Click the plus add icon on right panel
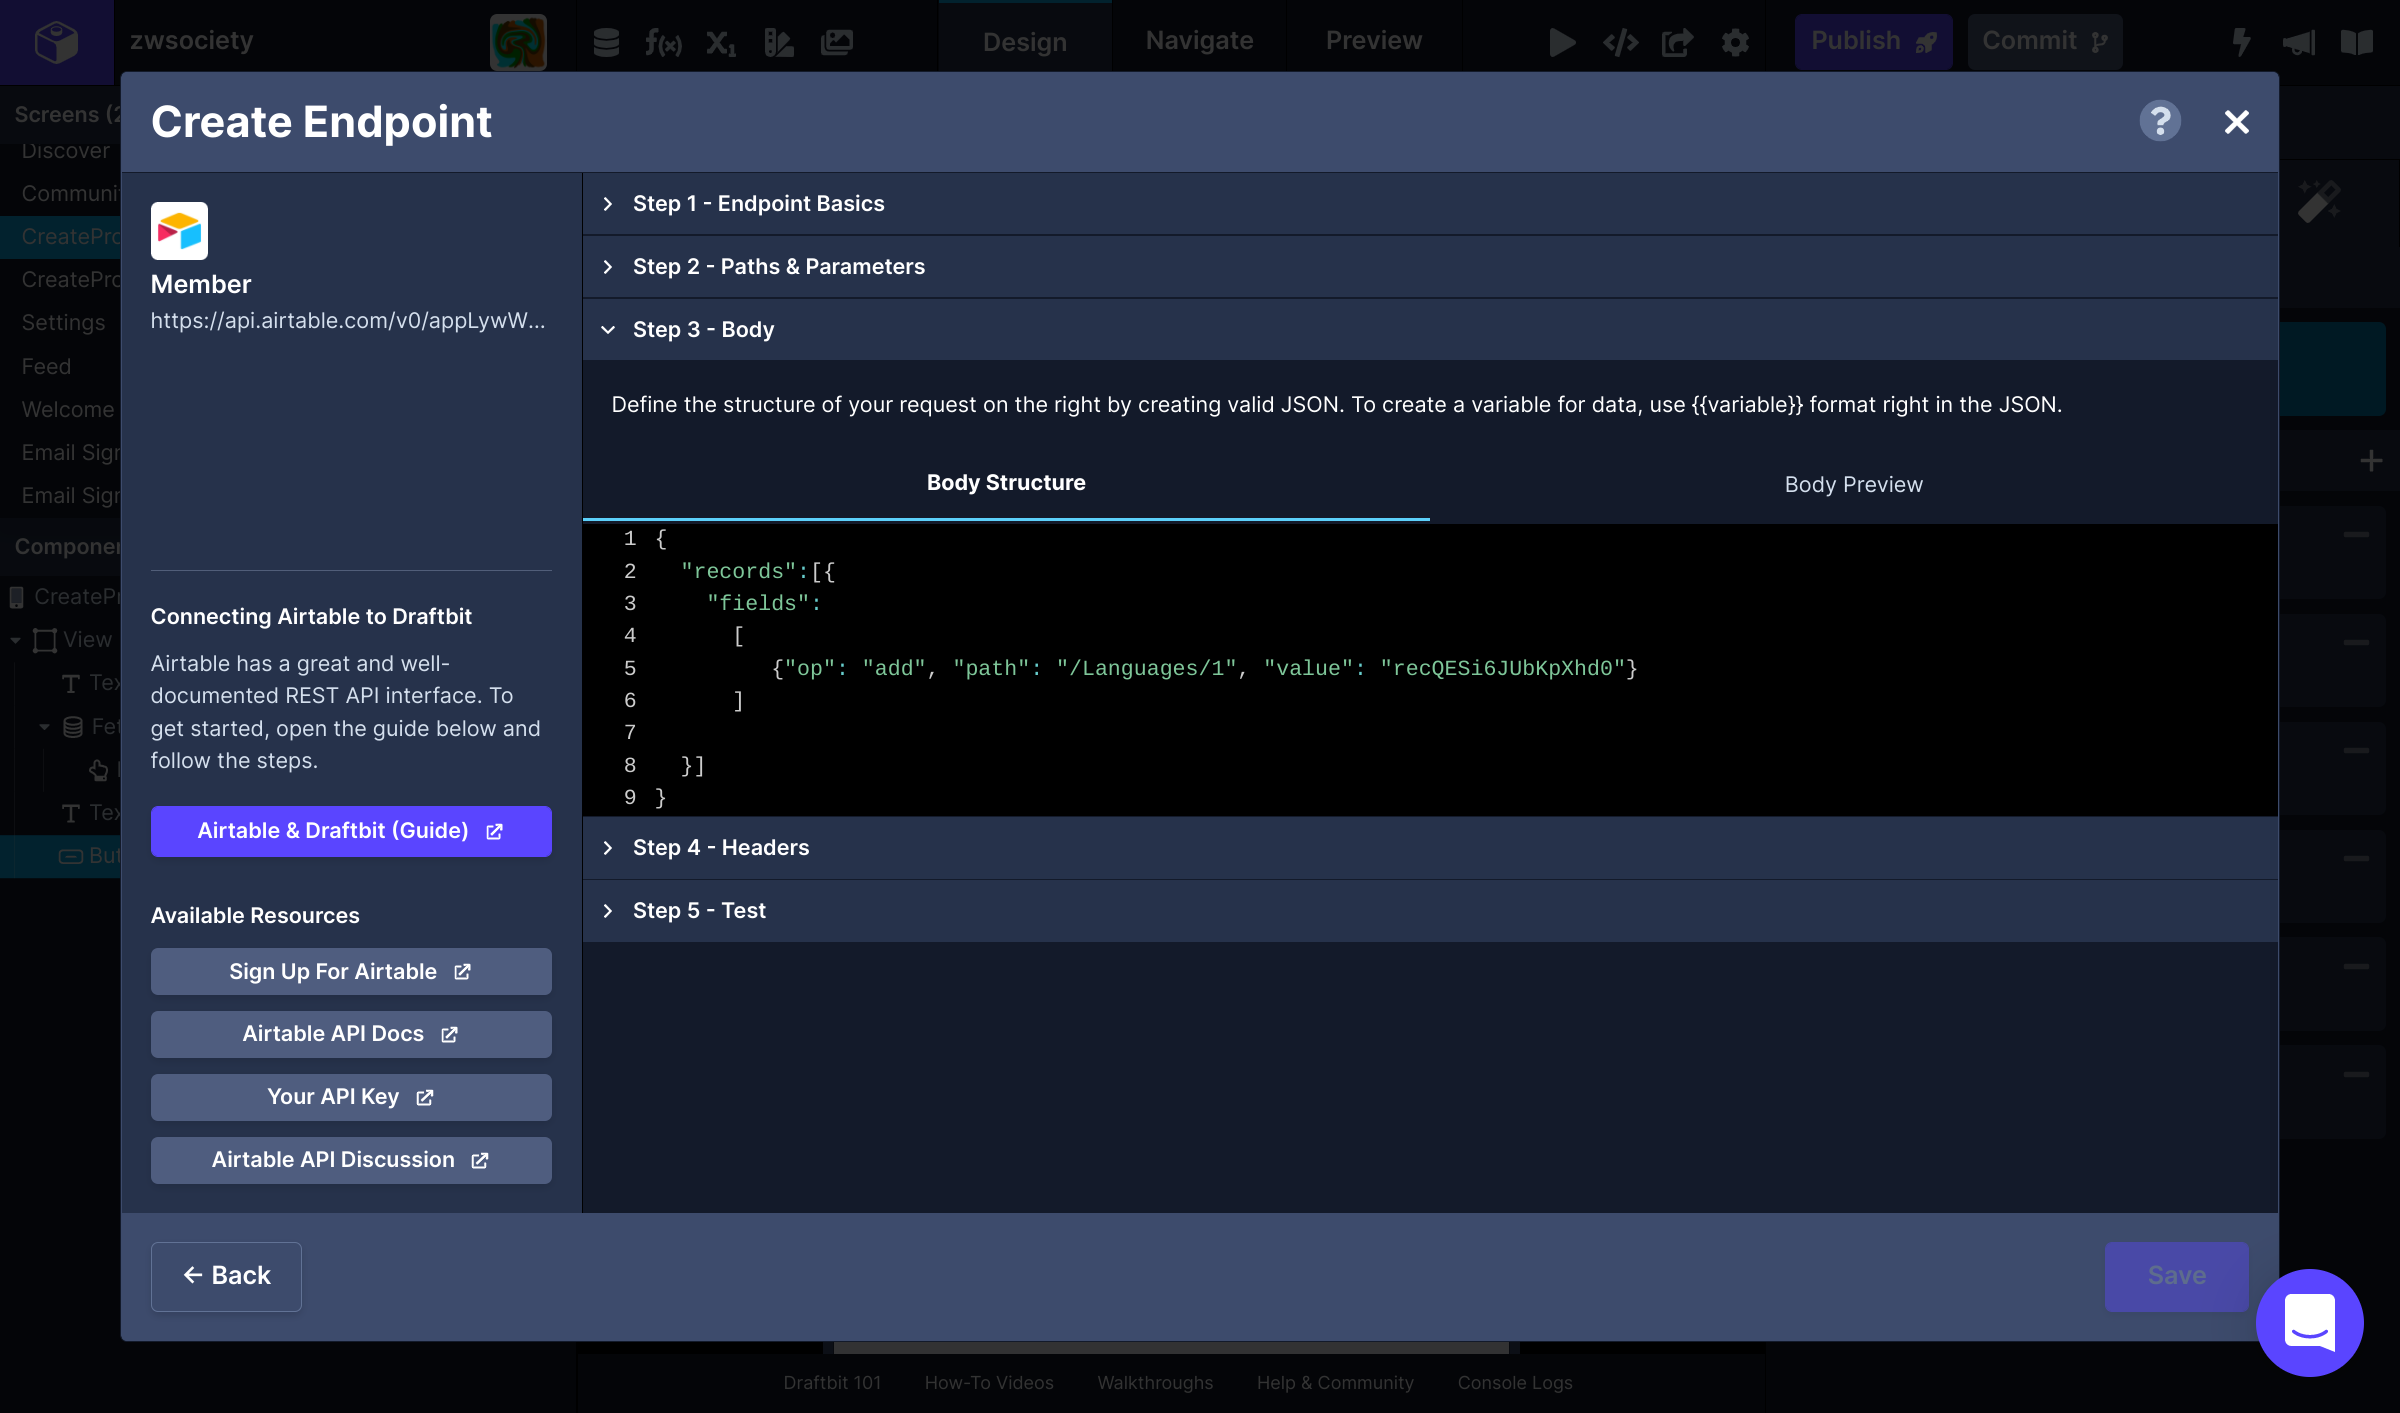This screenshot has height=1413, width=2400. point(2370,461)
